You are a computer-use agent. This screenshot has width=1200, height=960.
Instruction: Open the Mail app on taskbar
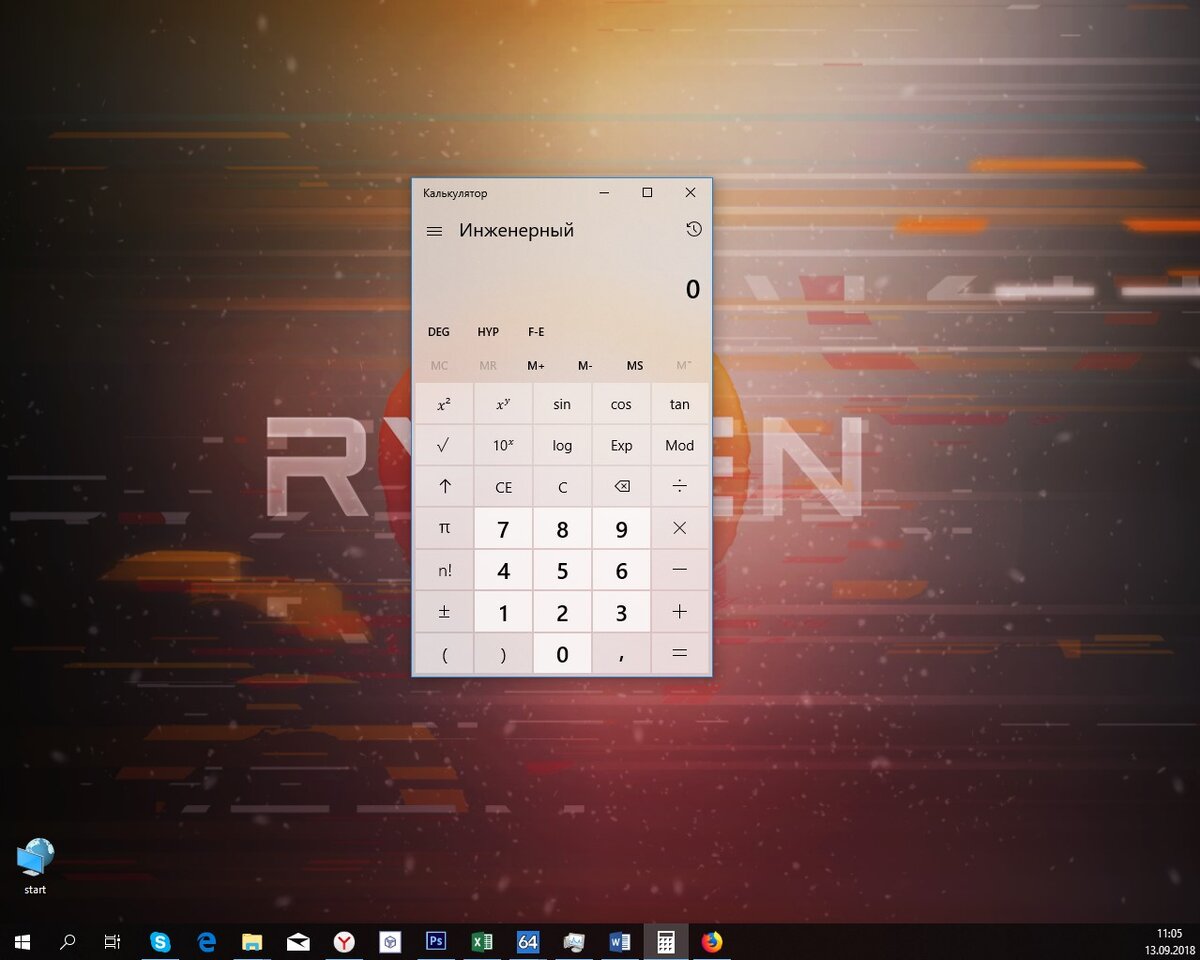tap(298, 941)
